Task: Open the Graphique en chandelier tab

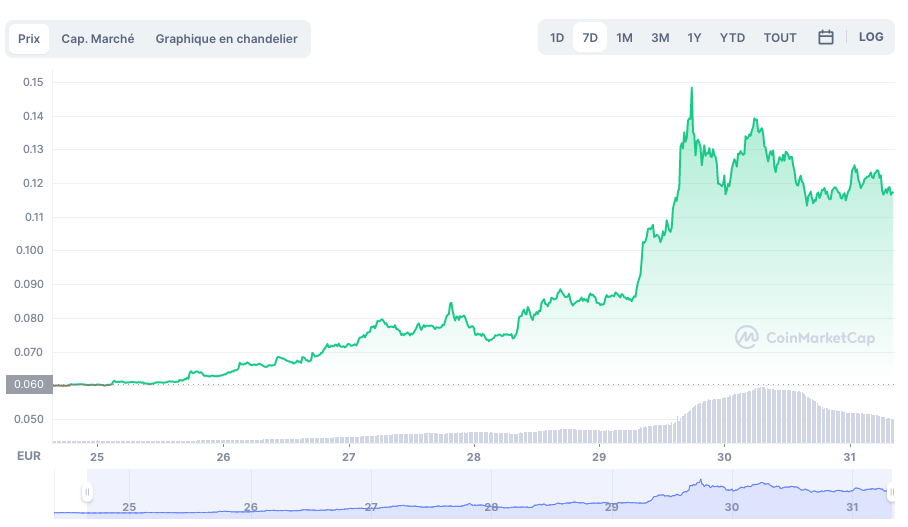Action: 226,39
